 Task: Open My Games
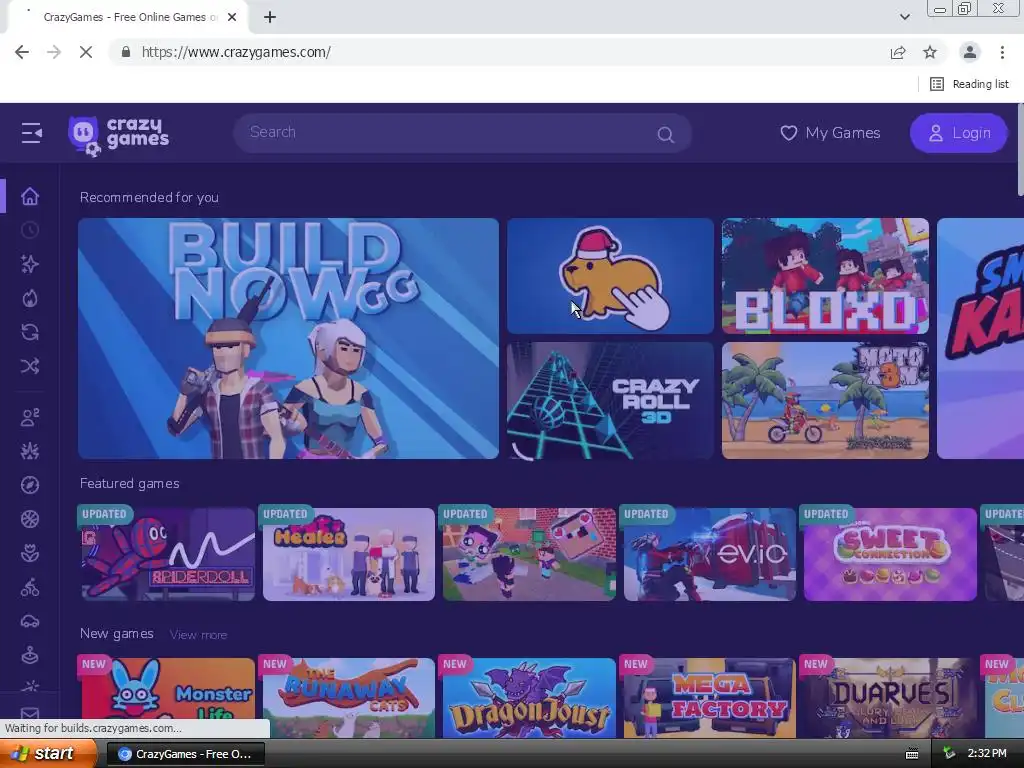(x=831, y=133)
